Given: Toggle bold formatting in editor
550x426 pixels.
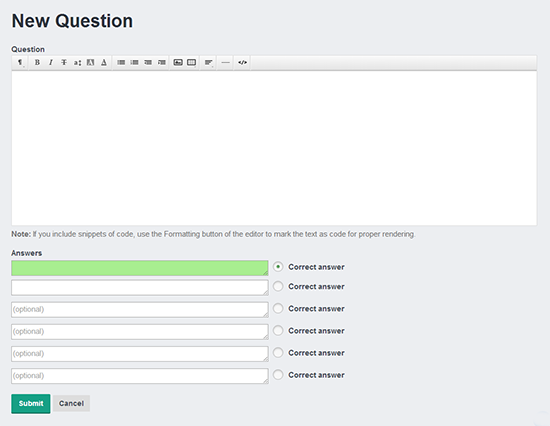Looking at the screenshot, I should click(37, 62).
